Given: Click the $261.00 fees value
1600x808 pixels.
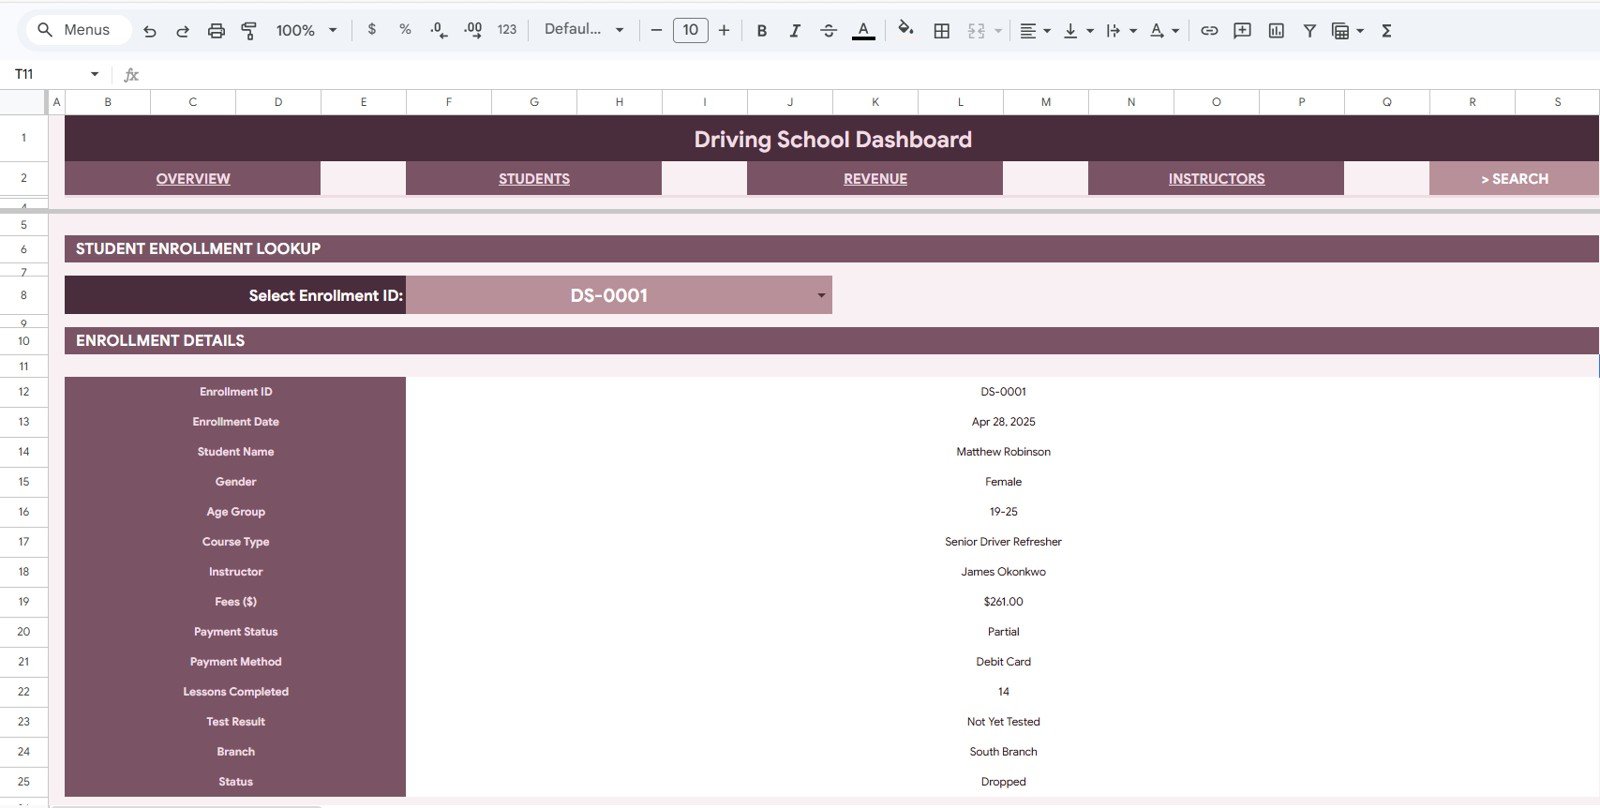Looking at the screenshot, I should (1003, 602).
